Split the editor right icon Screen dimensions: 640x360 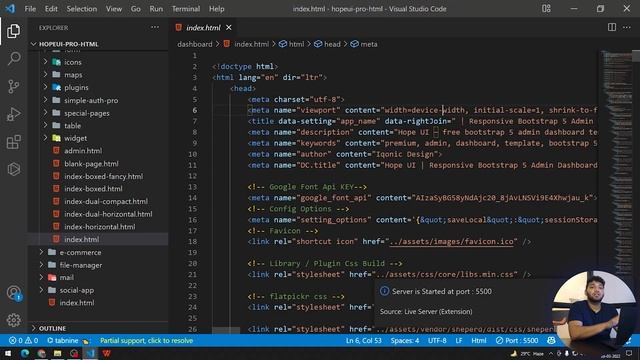point(611,27)
